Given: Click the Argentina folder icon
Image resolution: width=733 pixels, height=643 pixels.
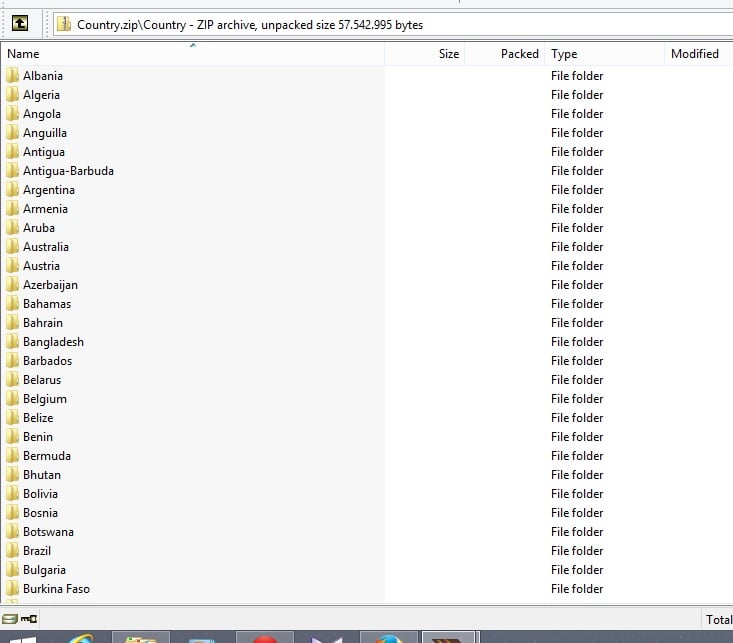Looking at the screenshot, I should point(13,189).
